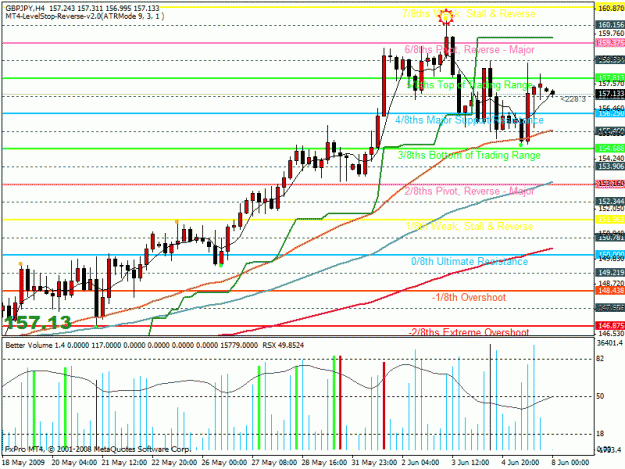Viewport: 625px width, 469px height.
Task: Click the 146.875 red price tag
Action: pos(610,326)
